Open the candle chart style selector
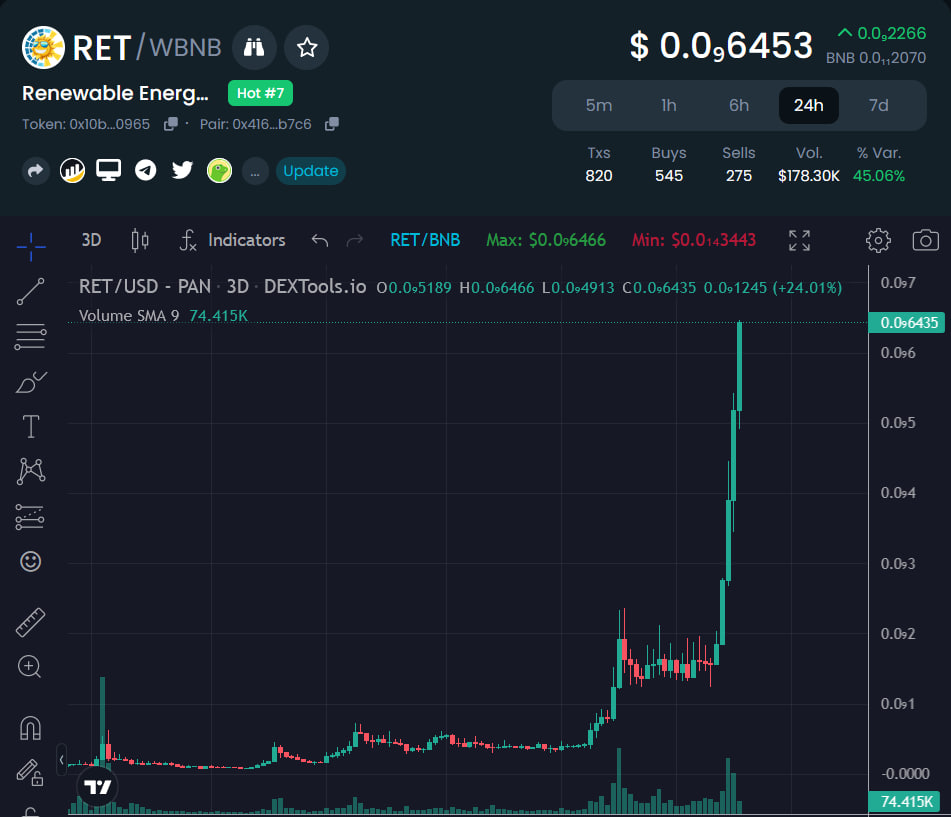The image size is (951, 817). click(139, 240)
